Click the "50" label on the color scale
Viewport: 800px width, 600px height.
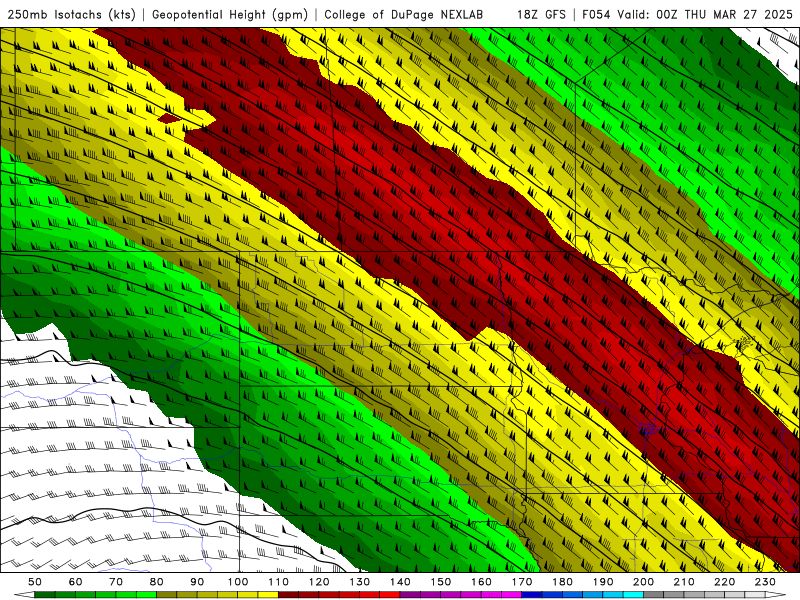[x=35, y=582]
